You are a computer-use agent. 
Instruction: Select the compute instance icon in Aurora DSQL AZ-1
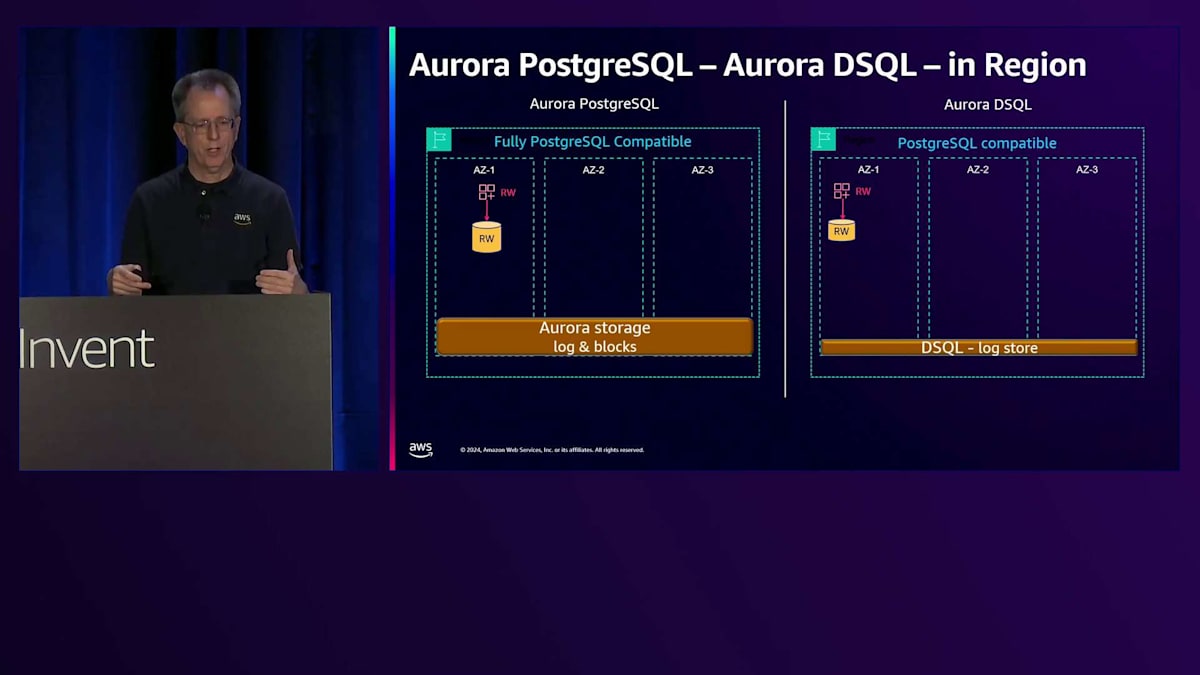[x=842, y=191]
